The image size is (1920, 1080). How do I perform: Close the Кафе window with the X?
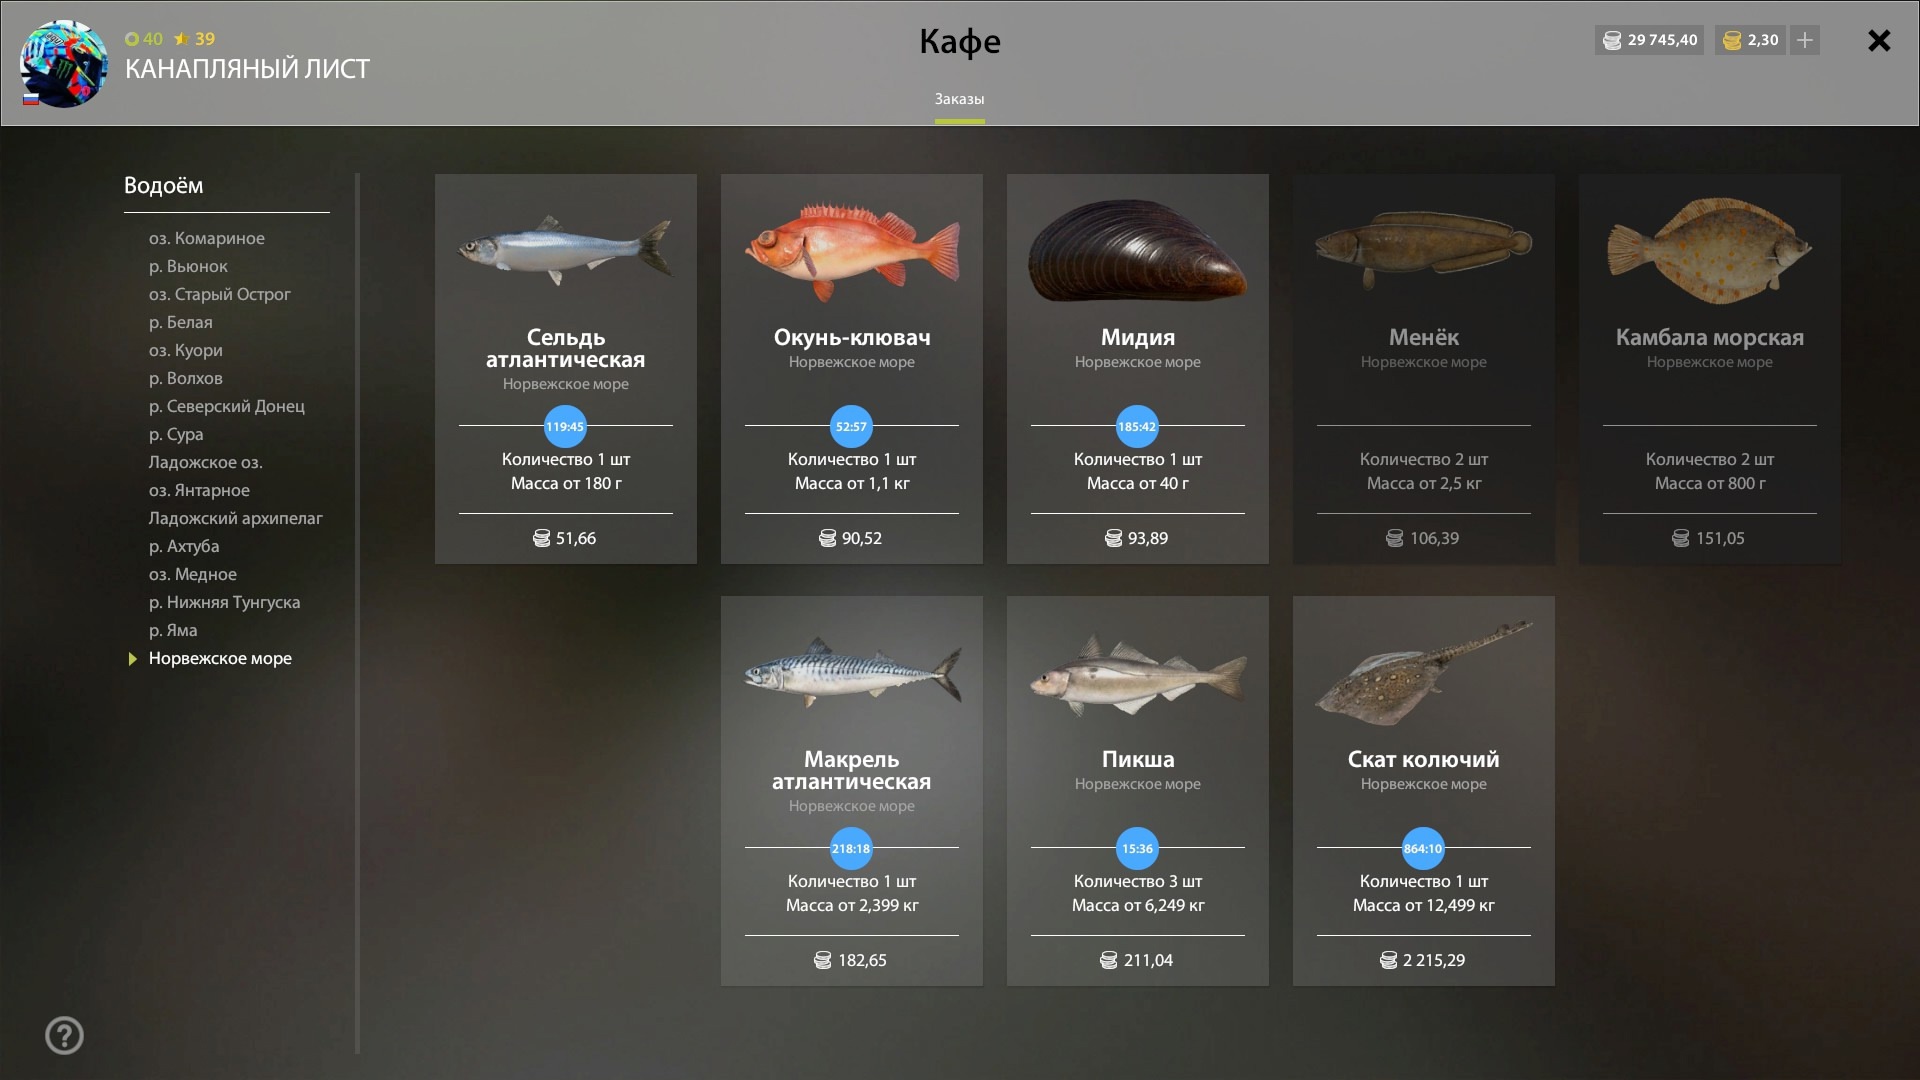tap(1879, 41)
